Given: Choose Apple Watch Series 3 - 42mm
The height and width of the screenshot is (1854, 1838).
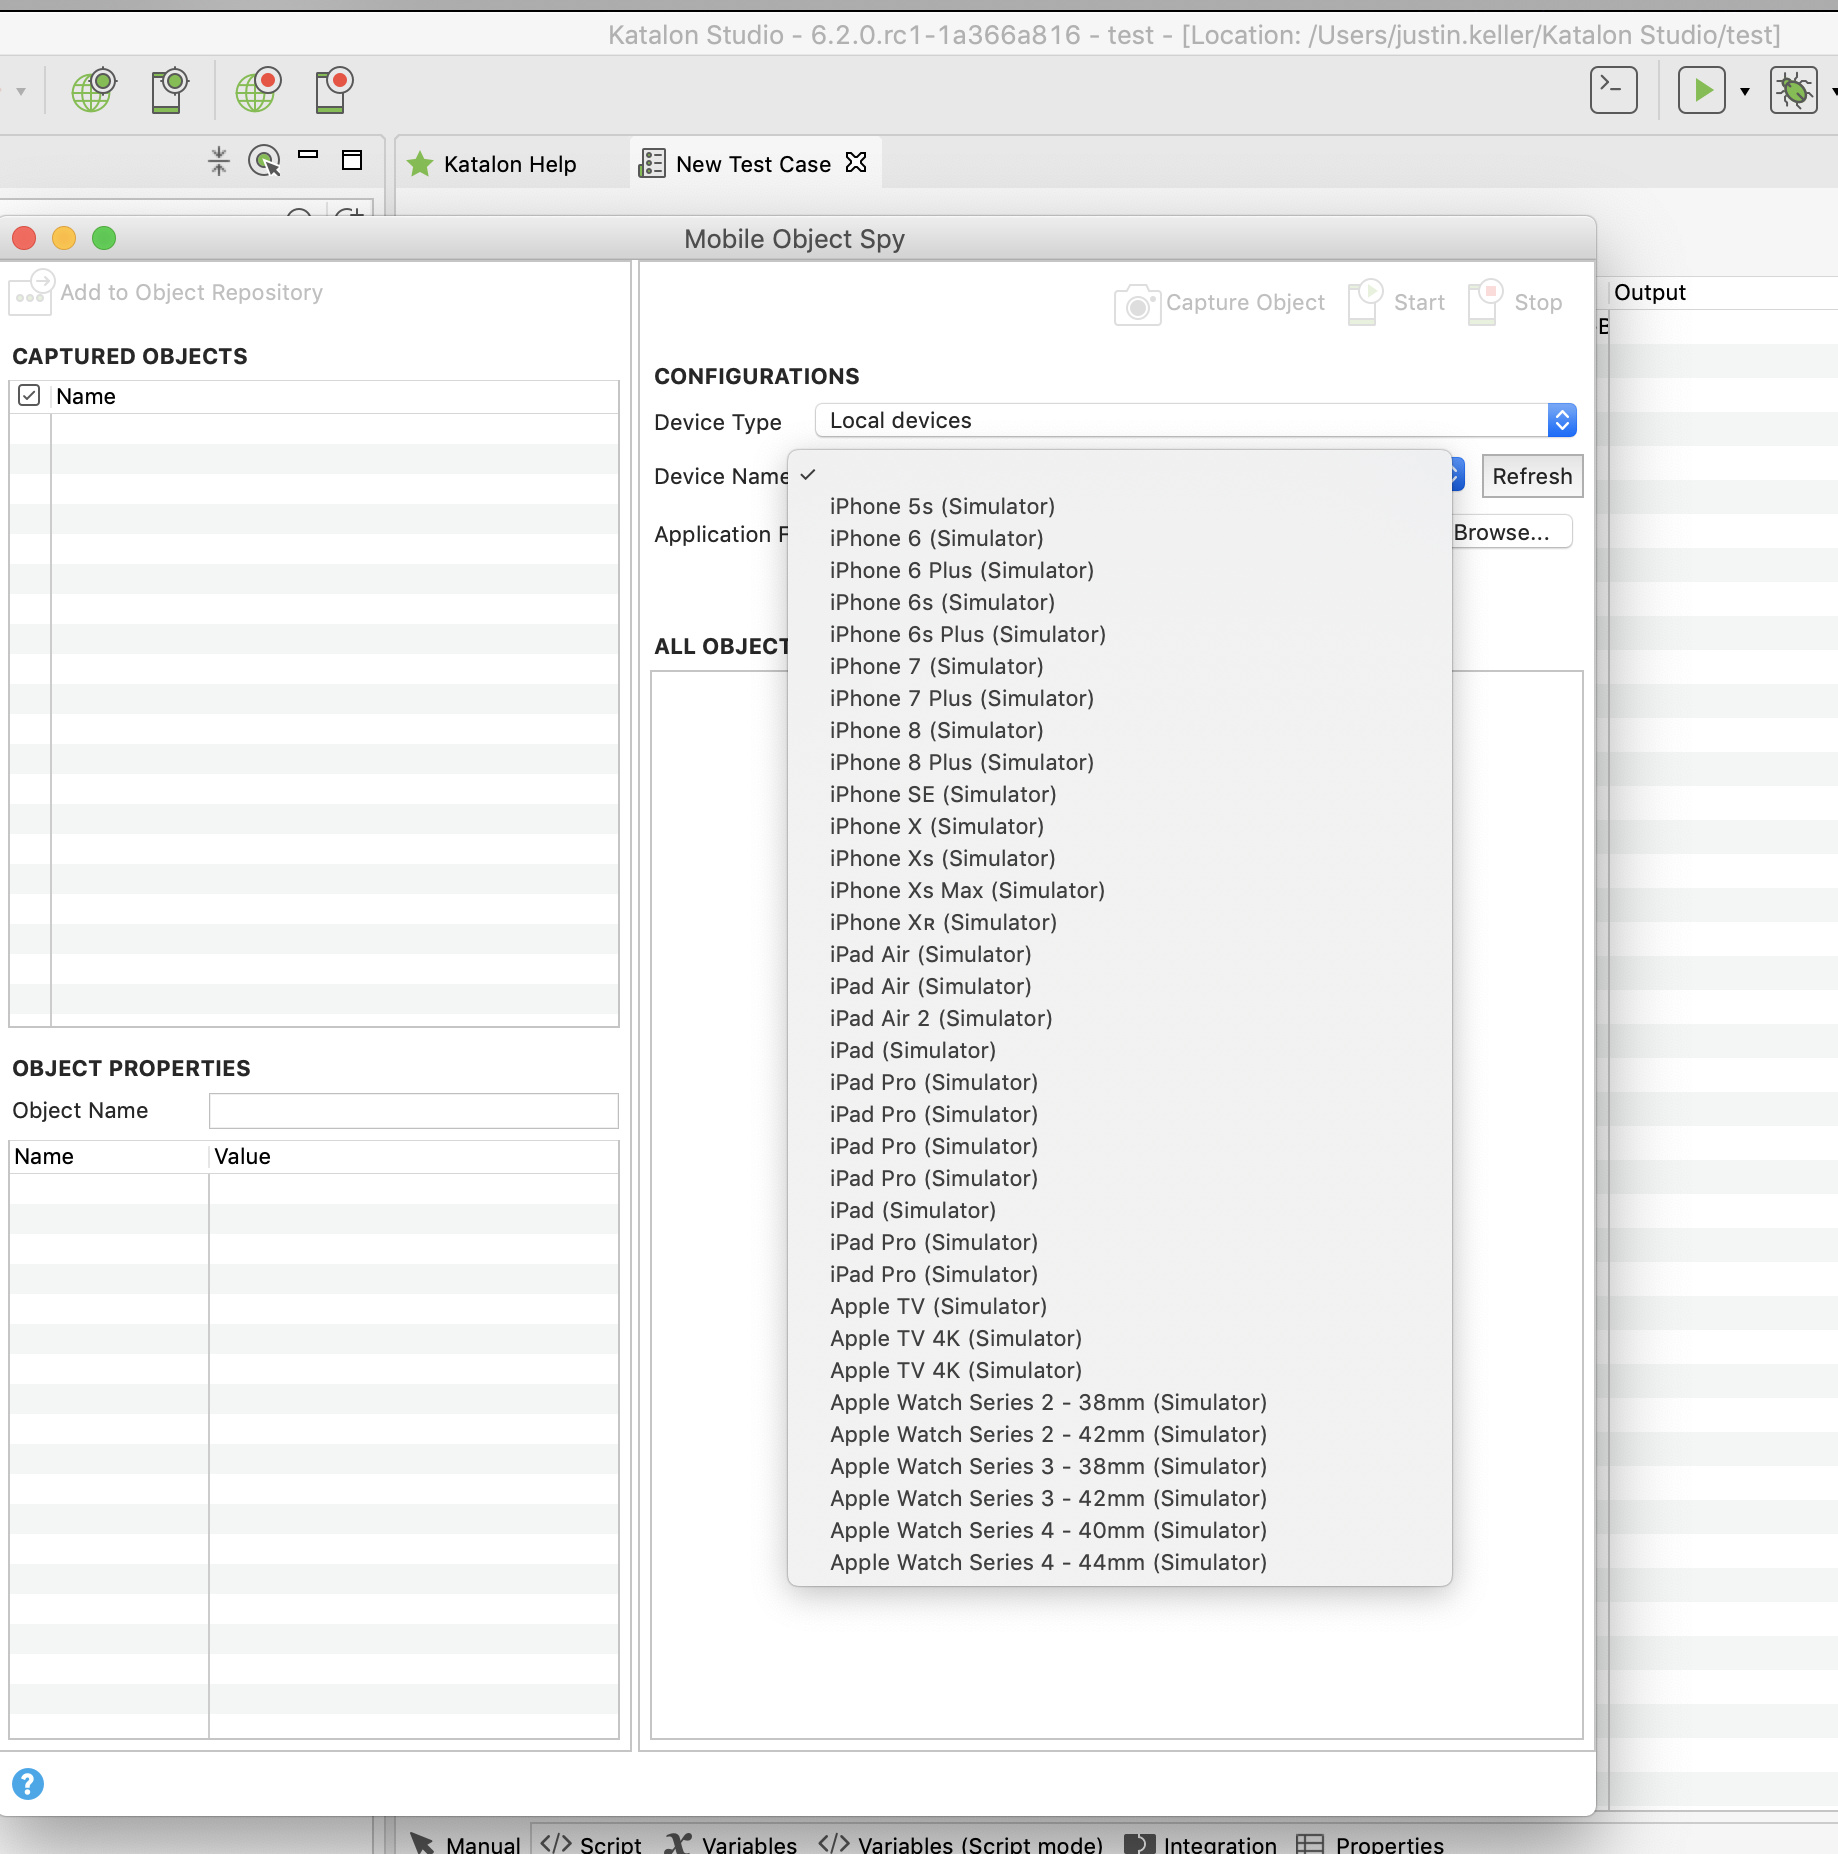Looking at the screenshot, I should (1120, 1499).
